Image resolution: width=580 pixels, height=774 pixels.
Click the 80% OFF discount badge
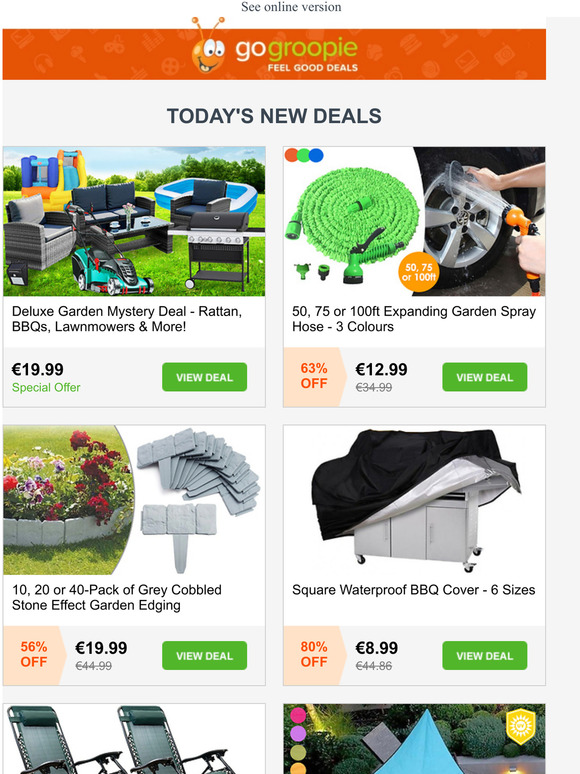314,655
